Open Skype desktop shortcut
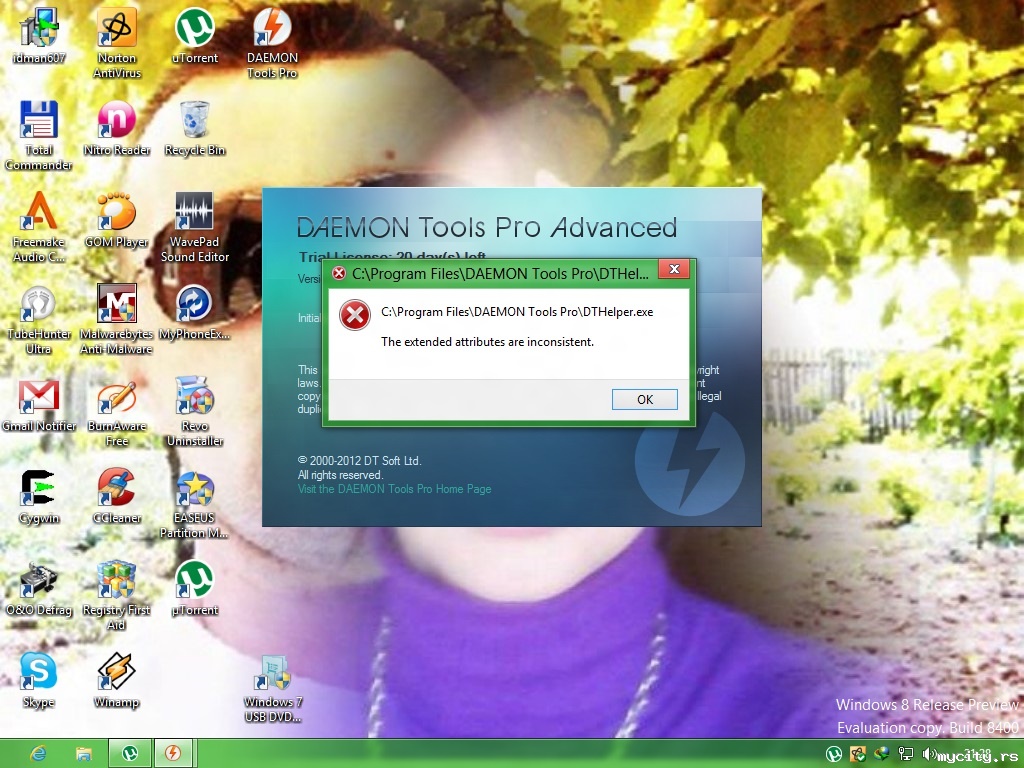The width and height of the screenshot is (1024, 768). click(x=39, y=681)
